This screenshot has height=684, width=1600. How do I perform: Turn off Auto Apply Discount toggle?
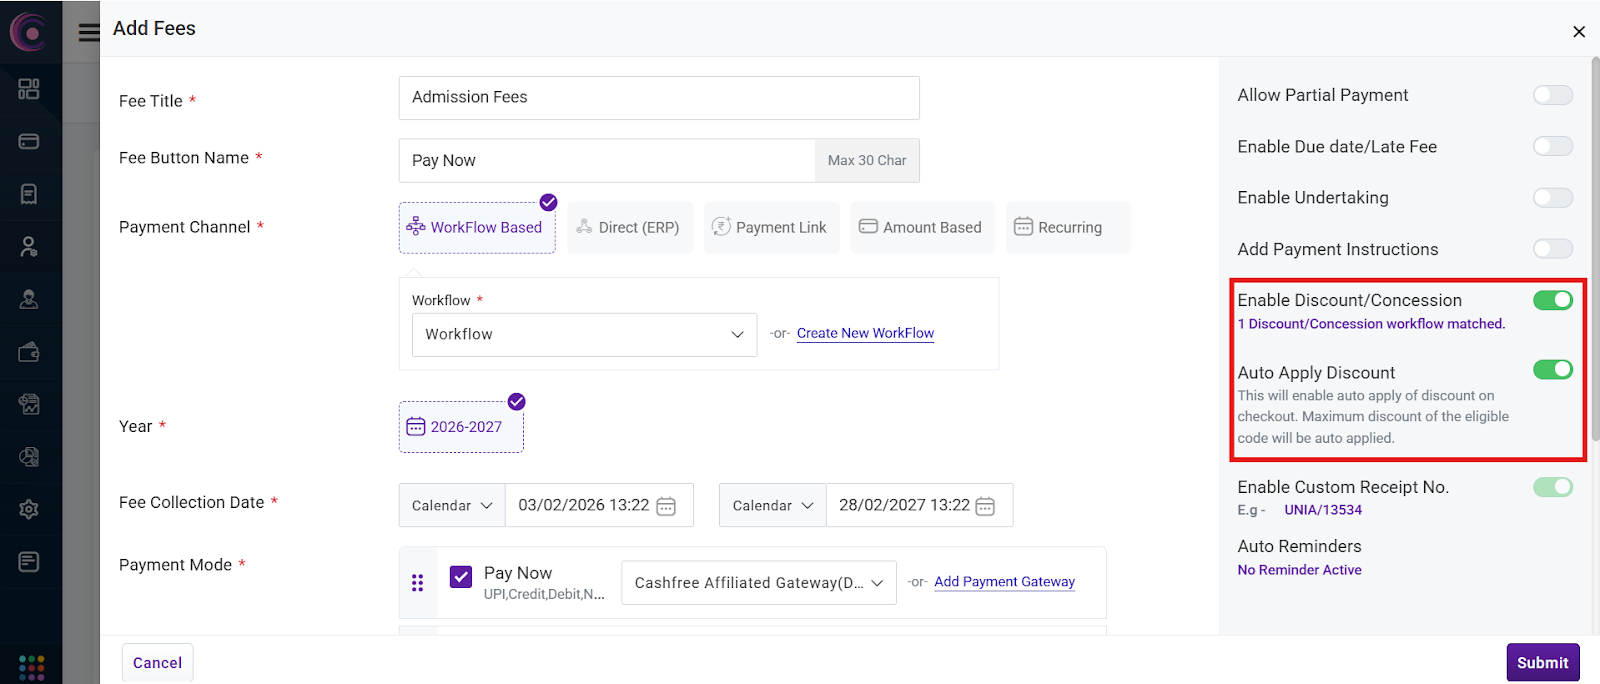tap(1552, 370)
